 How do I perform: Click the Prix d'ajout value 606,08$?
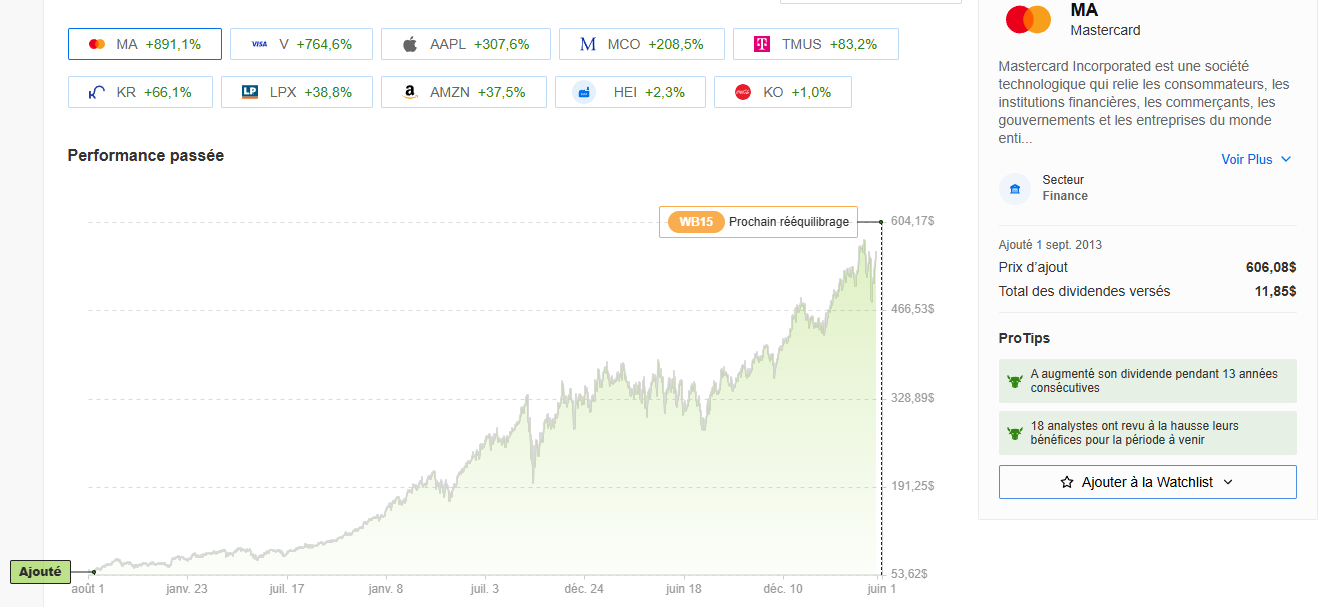click(x=1270, y=267)
